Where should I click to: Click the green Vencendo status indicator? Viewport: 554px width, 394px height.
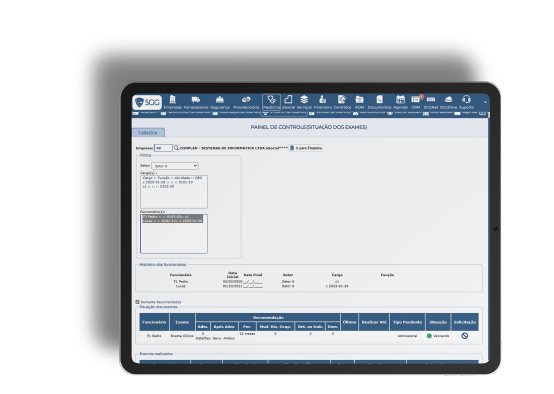(429, 336)
